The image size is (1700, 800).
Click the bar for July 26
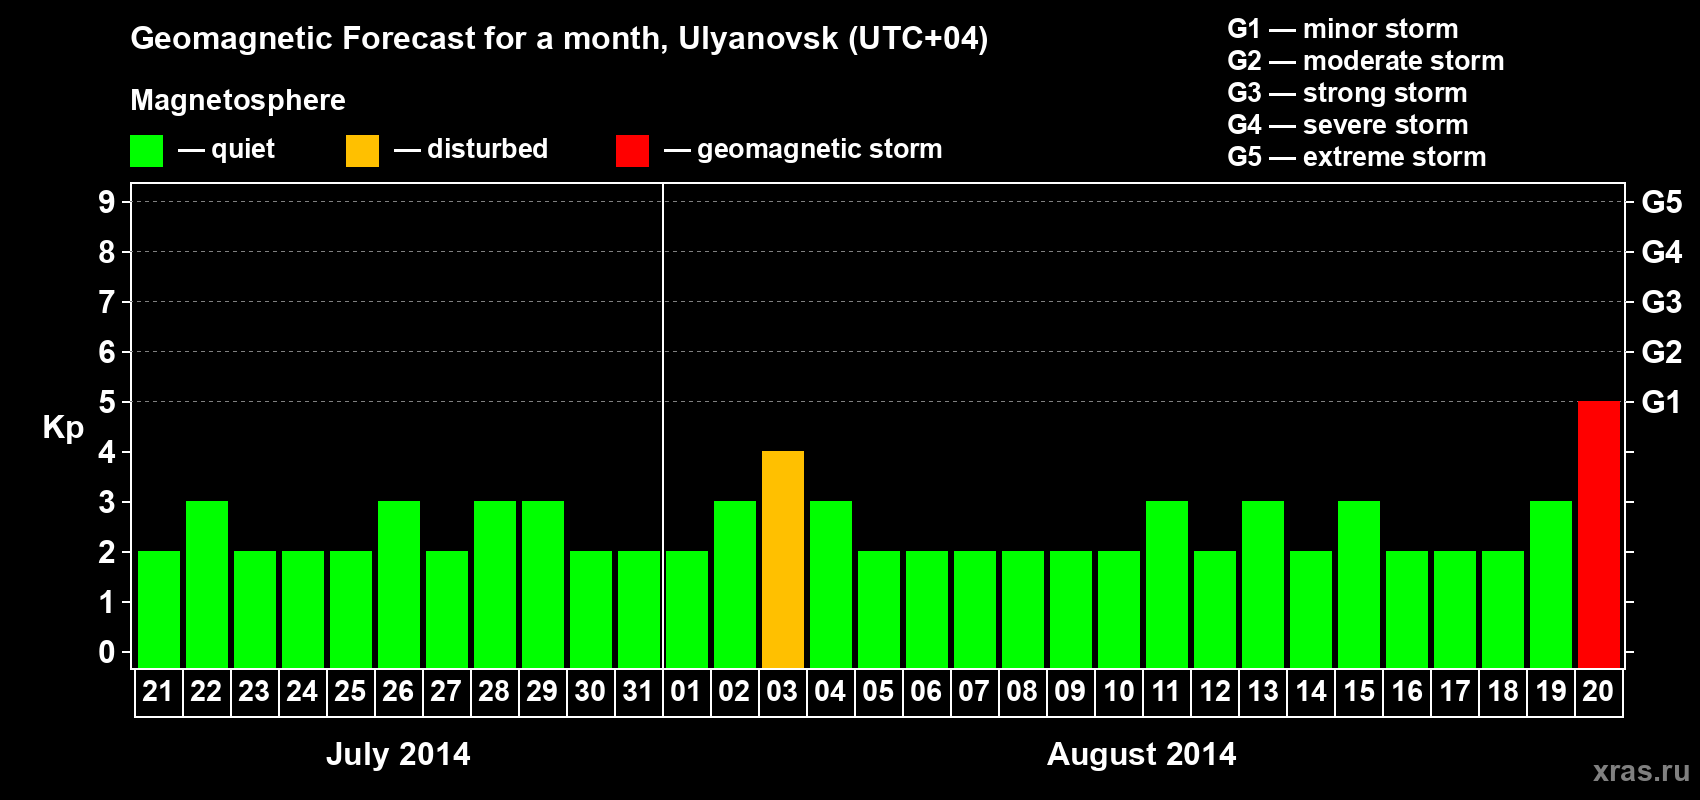tap(398, 584)
